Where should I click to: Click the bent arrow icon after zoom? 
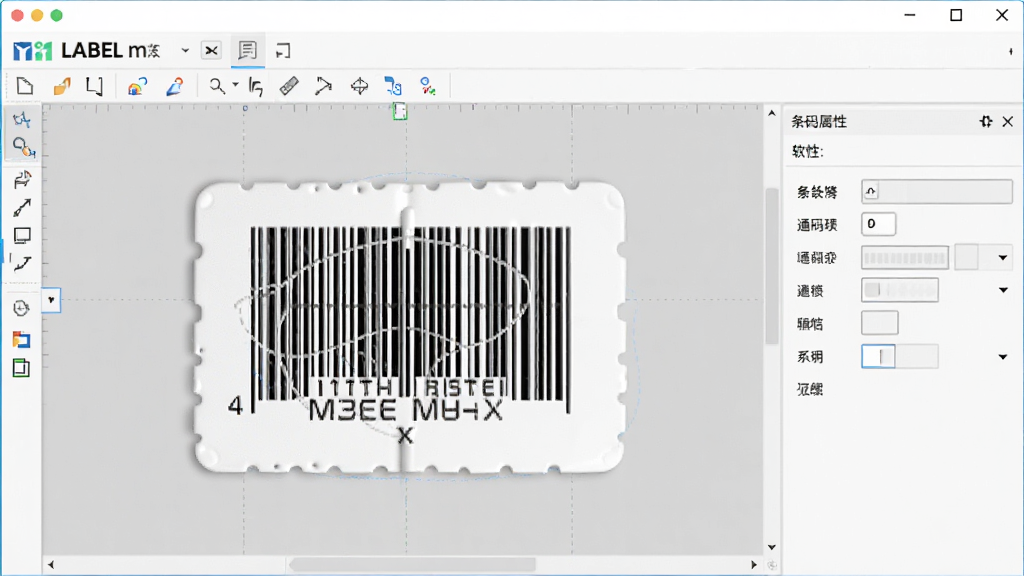(x=256, y=87)
